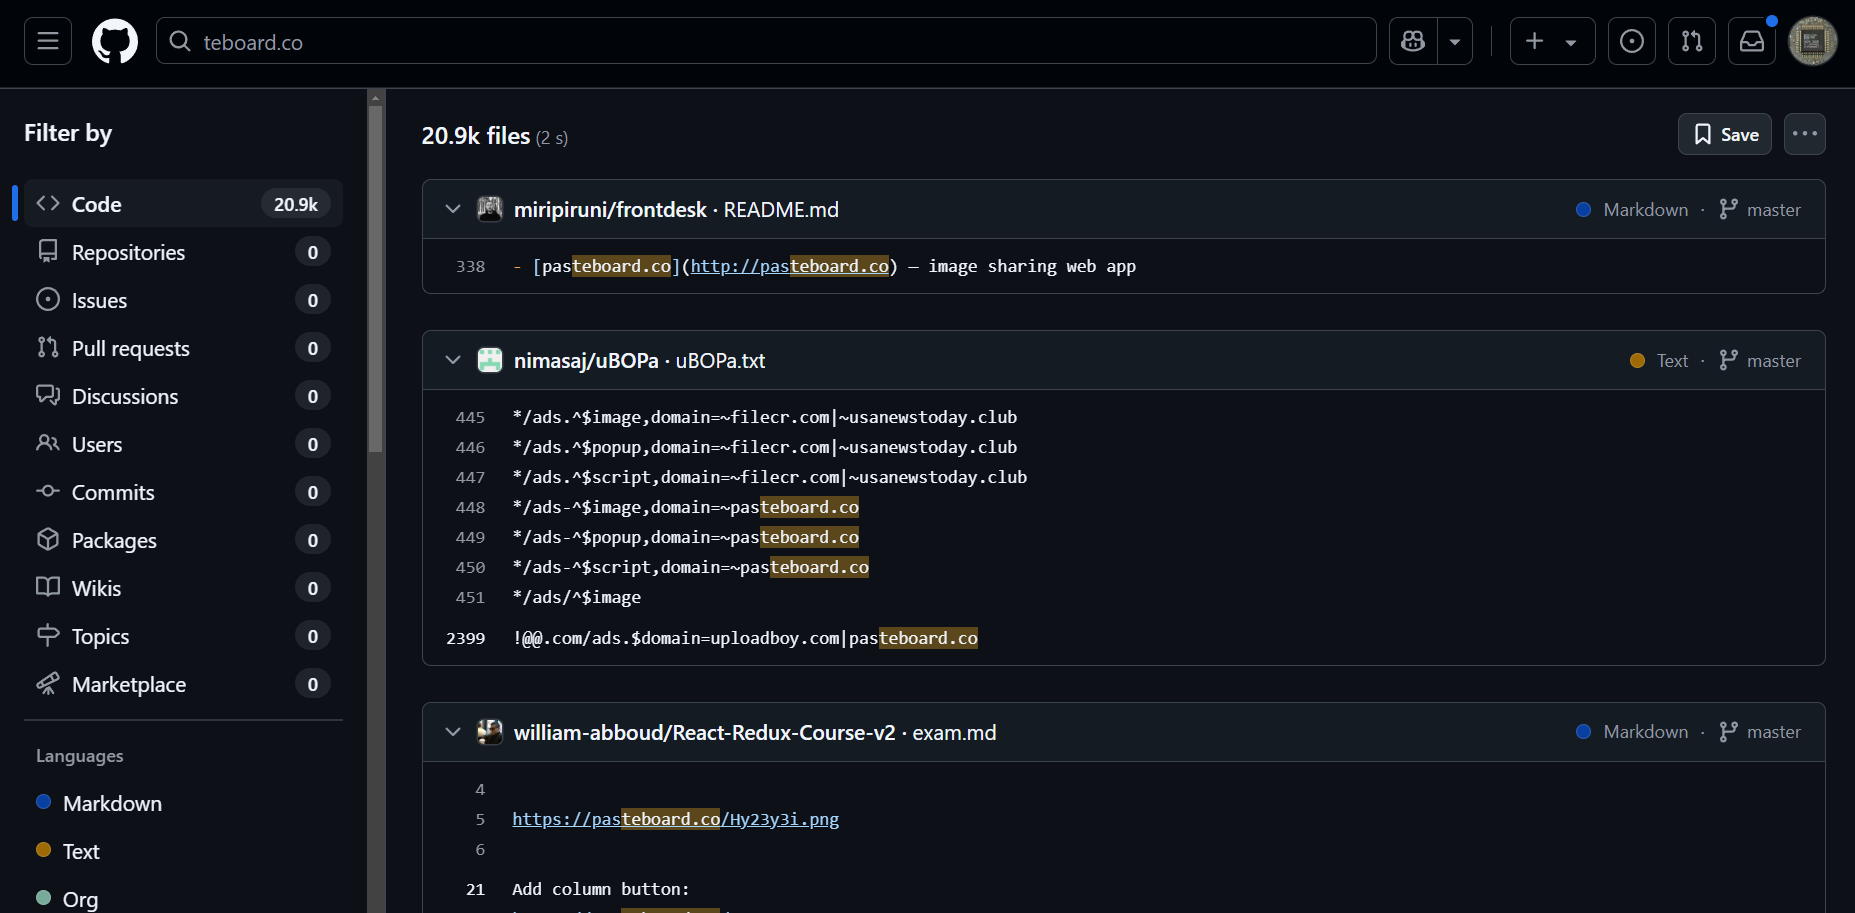This screenshot has height=913, width=1855.
Task: Collapse the miripiruni/frontdesk result
Action: click(x=453, y=209)
